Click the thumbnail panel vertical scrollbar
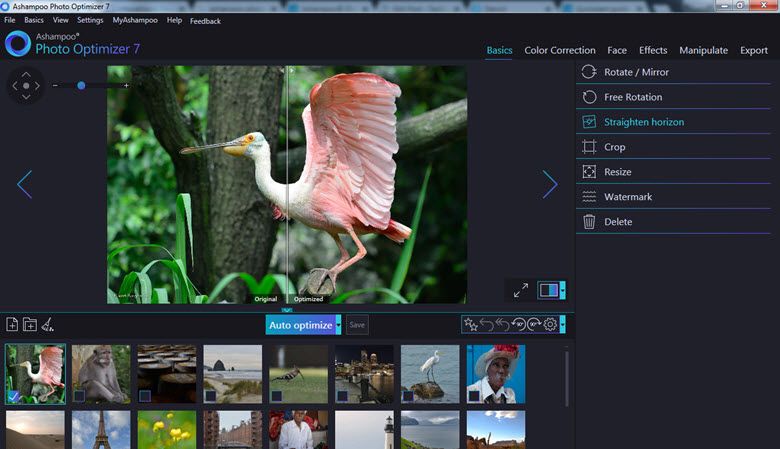This screenshot has width=780, height=449. pyautogui.click(x=566, y=378)
